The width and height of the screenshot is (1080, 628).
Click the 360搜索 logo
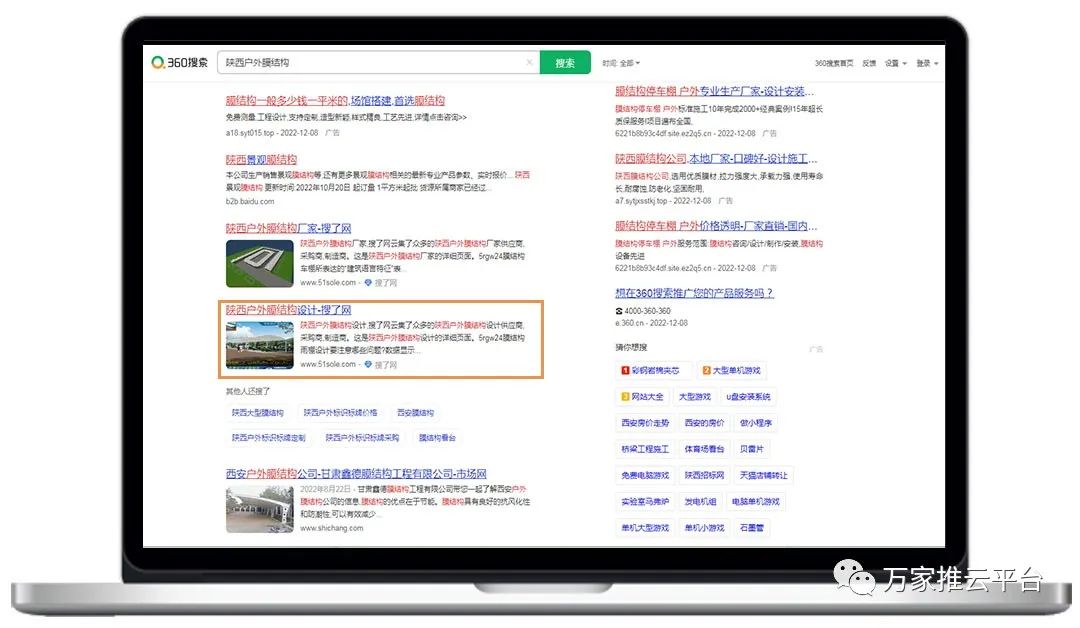[180, 63]
